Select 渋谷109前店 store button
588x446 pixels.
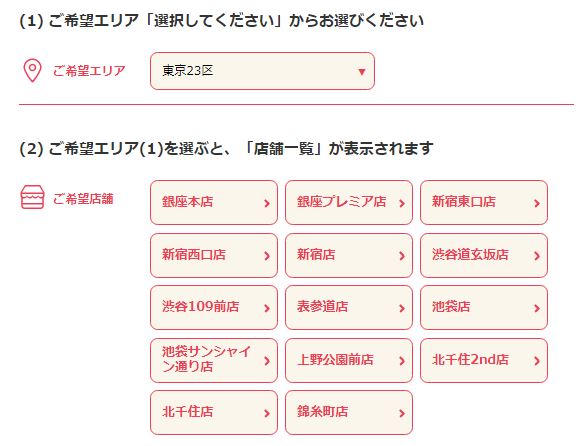click(214, 308)
